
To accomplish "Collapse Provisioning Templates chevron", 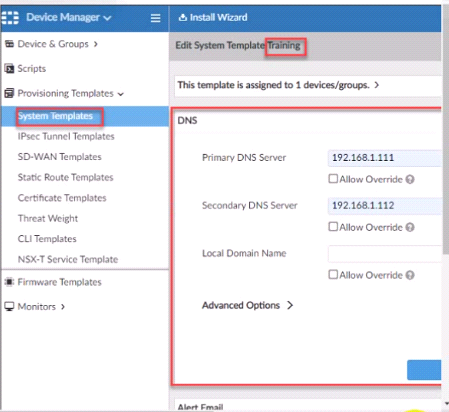I will [121, 94].
